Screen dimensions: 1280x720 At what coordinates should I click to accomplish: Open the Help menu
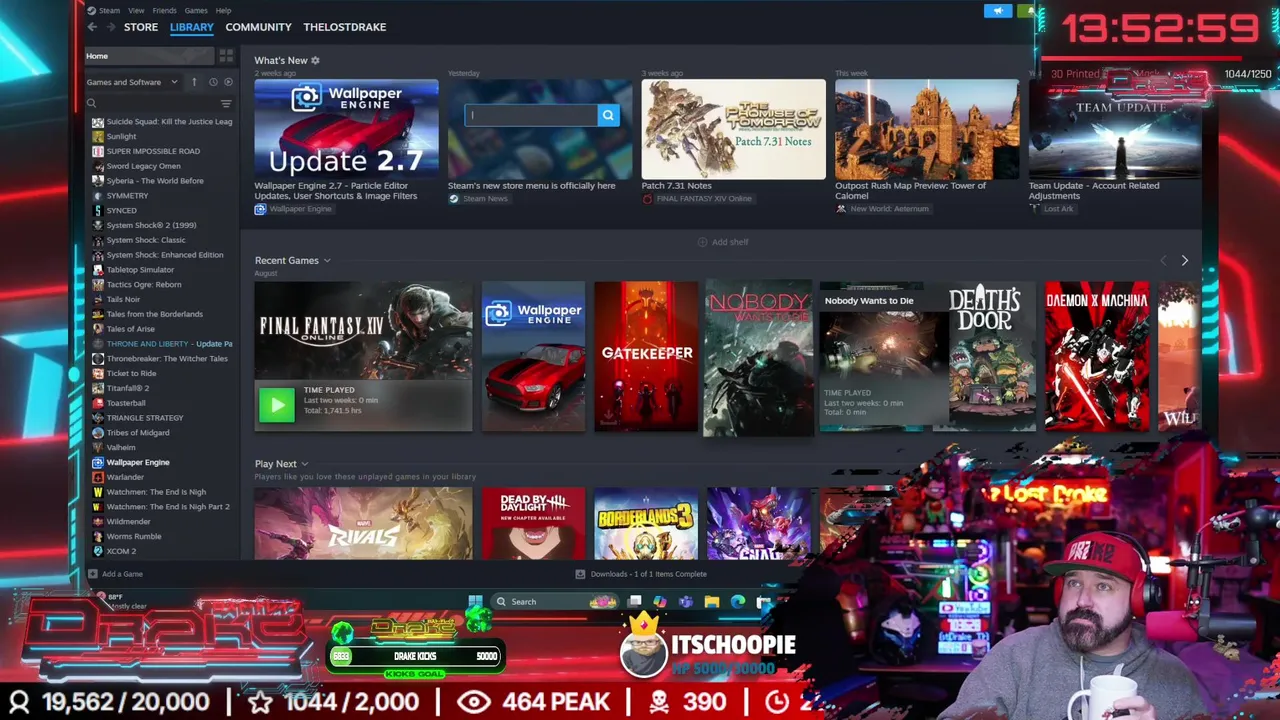[x=223, y=11]
